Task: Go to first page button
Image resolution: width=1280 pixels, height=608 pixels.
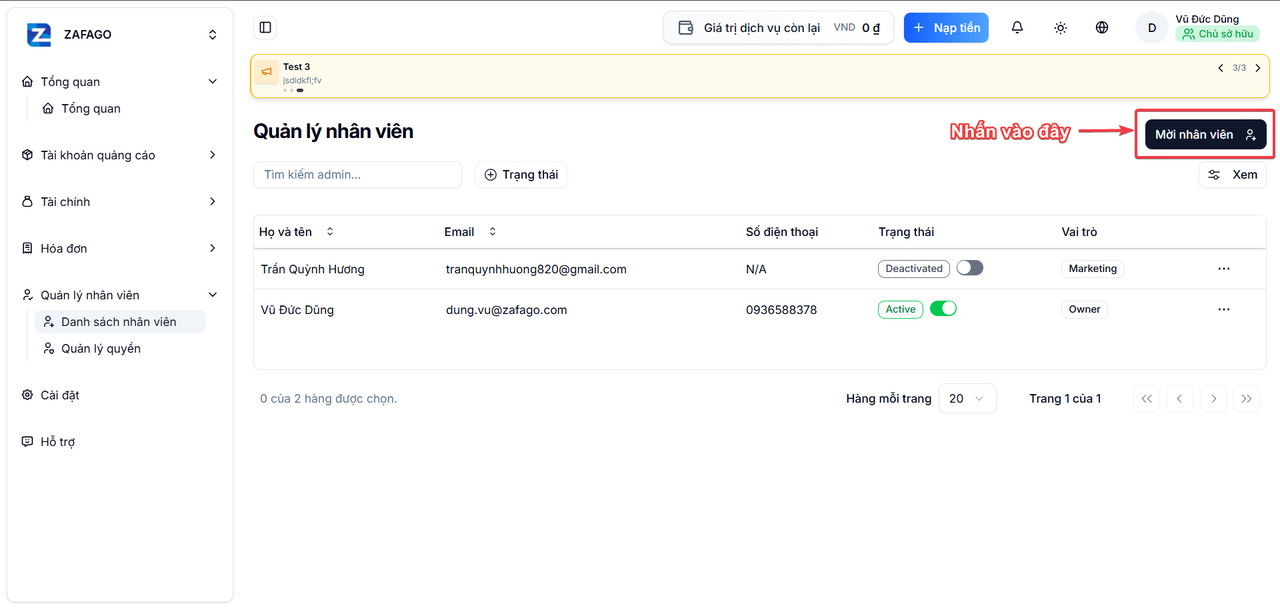Action: [x=1146, y=398]
